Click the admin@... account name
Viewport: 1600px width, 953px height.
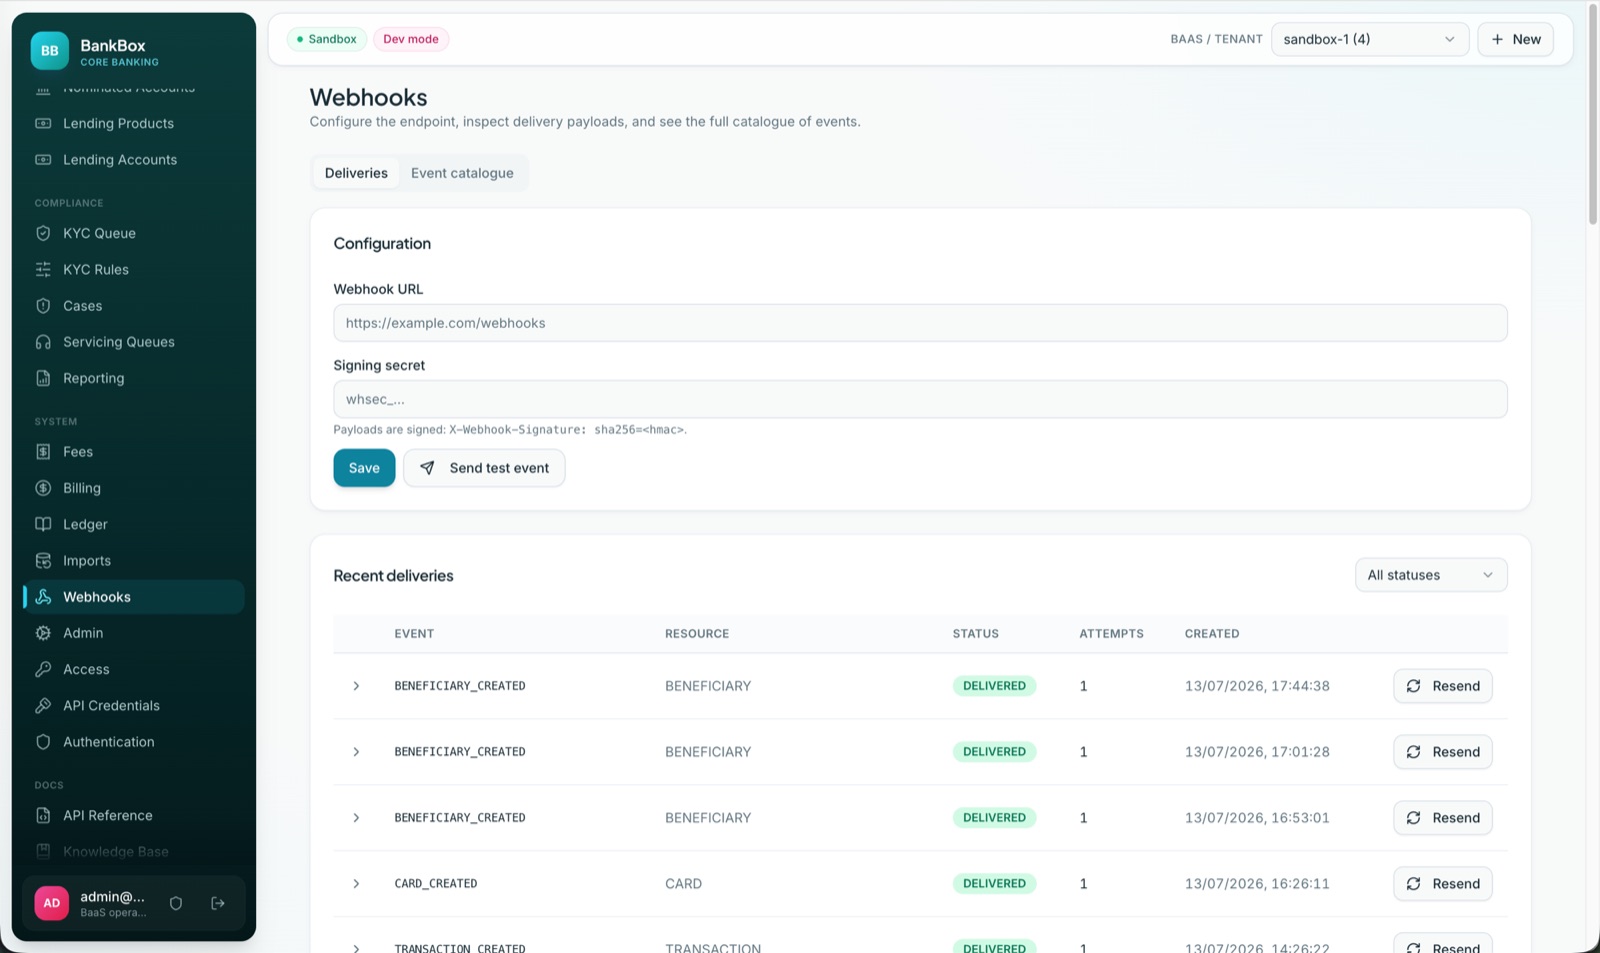point(112,897)
